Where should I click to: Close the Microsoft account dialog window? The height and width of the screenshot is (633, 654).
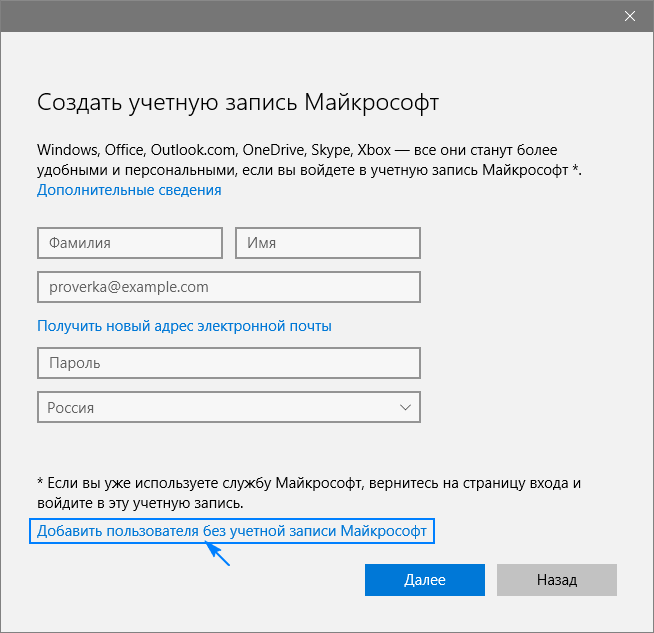point(630,16)
